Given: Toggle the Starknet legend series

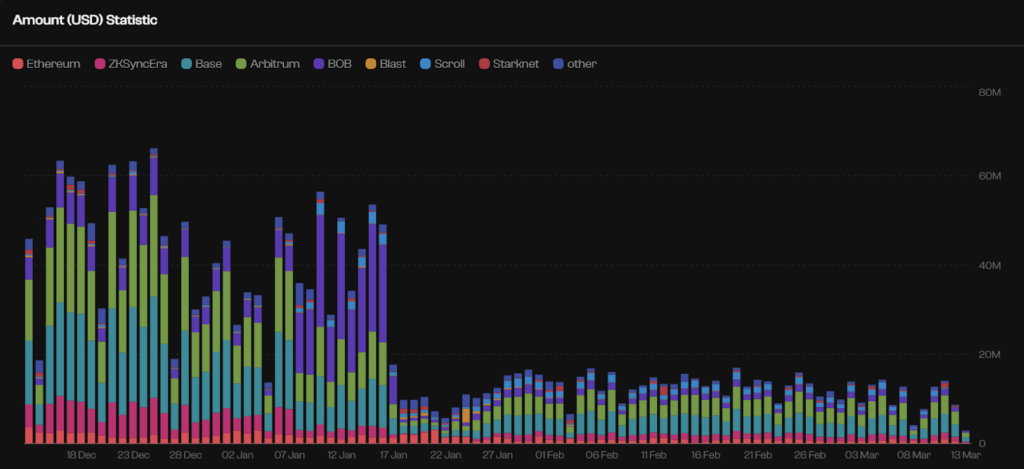Looking at the screenshot, I should [509, 64].
